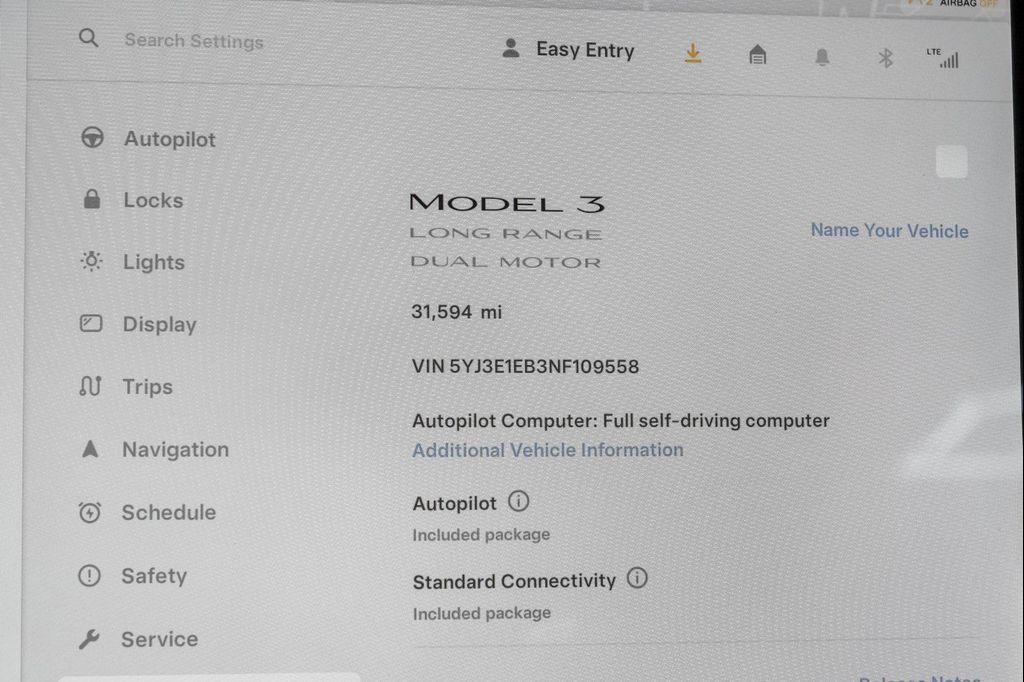Open Service settings with wrench icon

138,639
